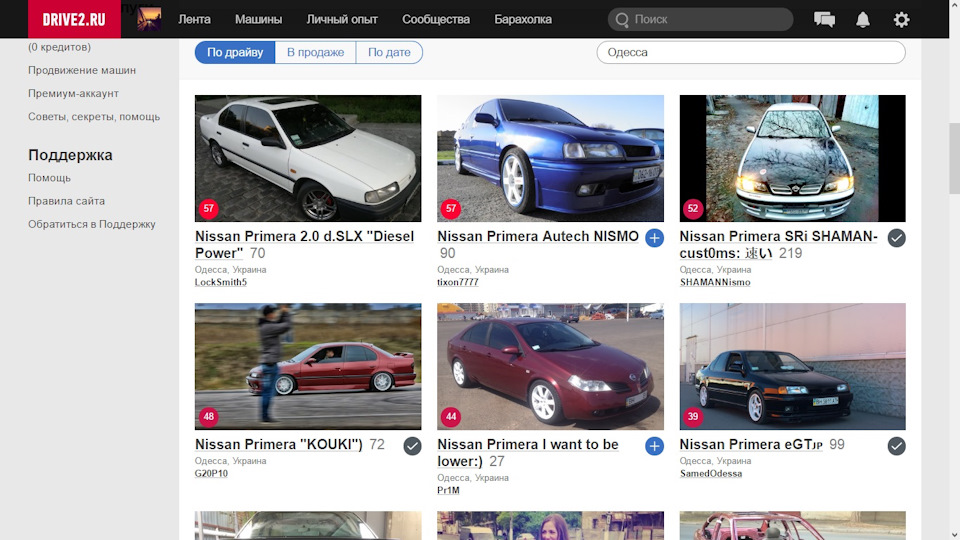Open the Nissan Primera Autech NISMO title link
The image size is (960, 540).
coord(538,236)
